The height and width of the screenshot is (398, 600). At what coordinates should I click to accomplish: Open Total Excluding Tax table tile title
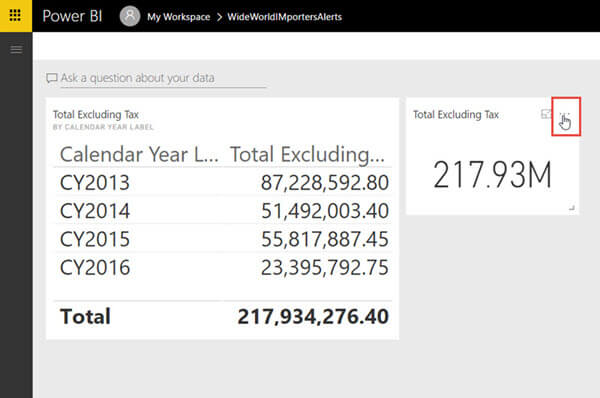[x=96, y=114]
